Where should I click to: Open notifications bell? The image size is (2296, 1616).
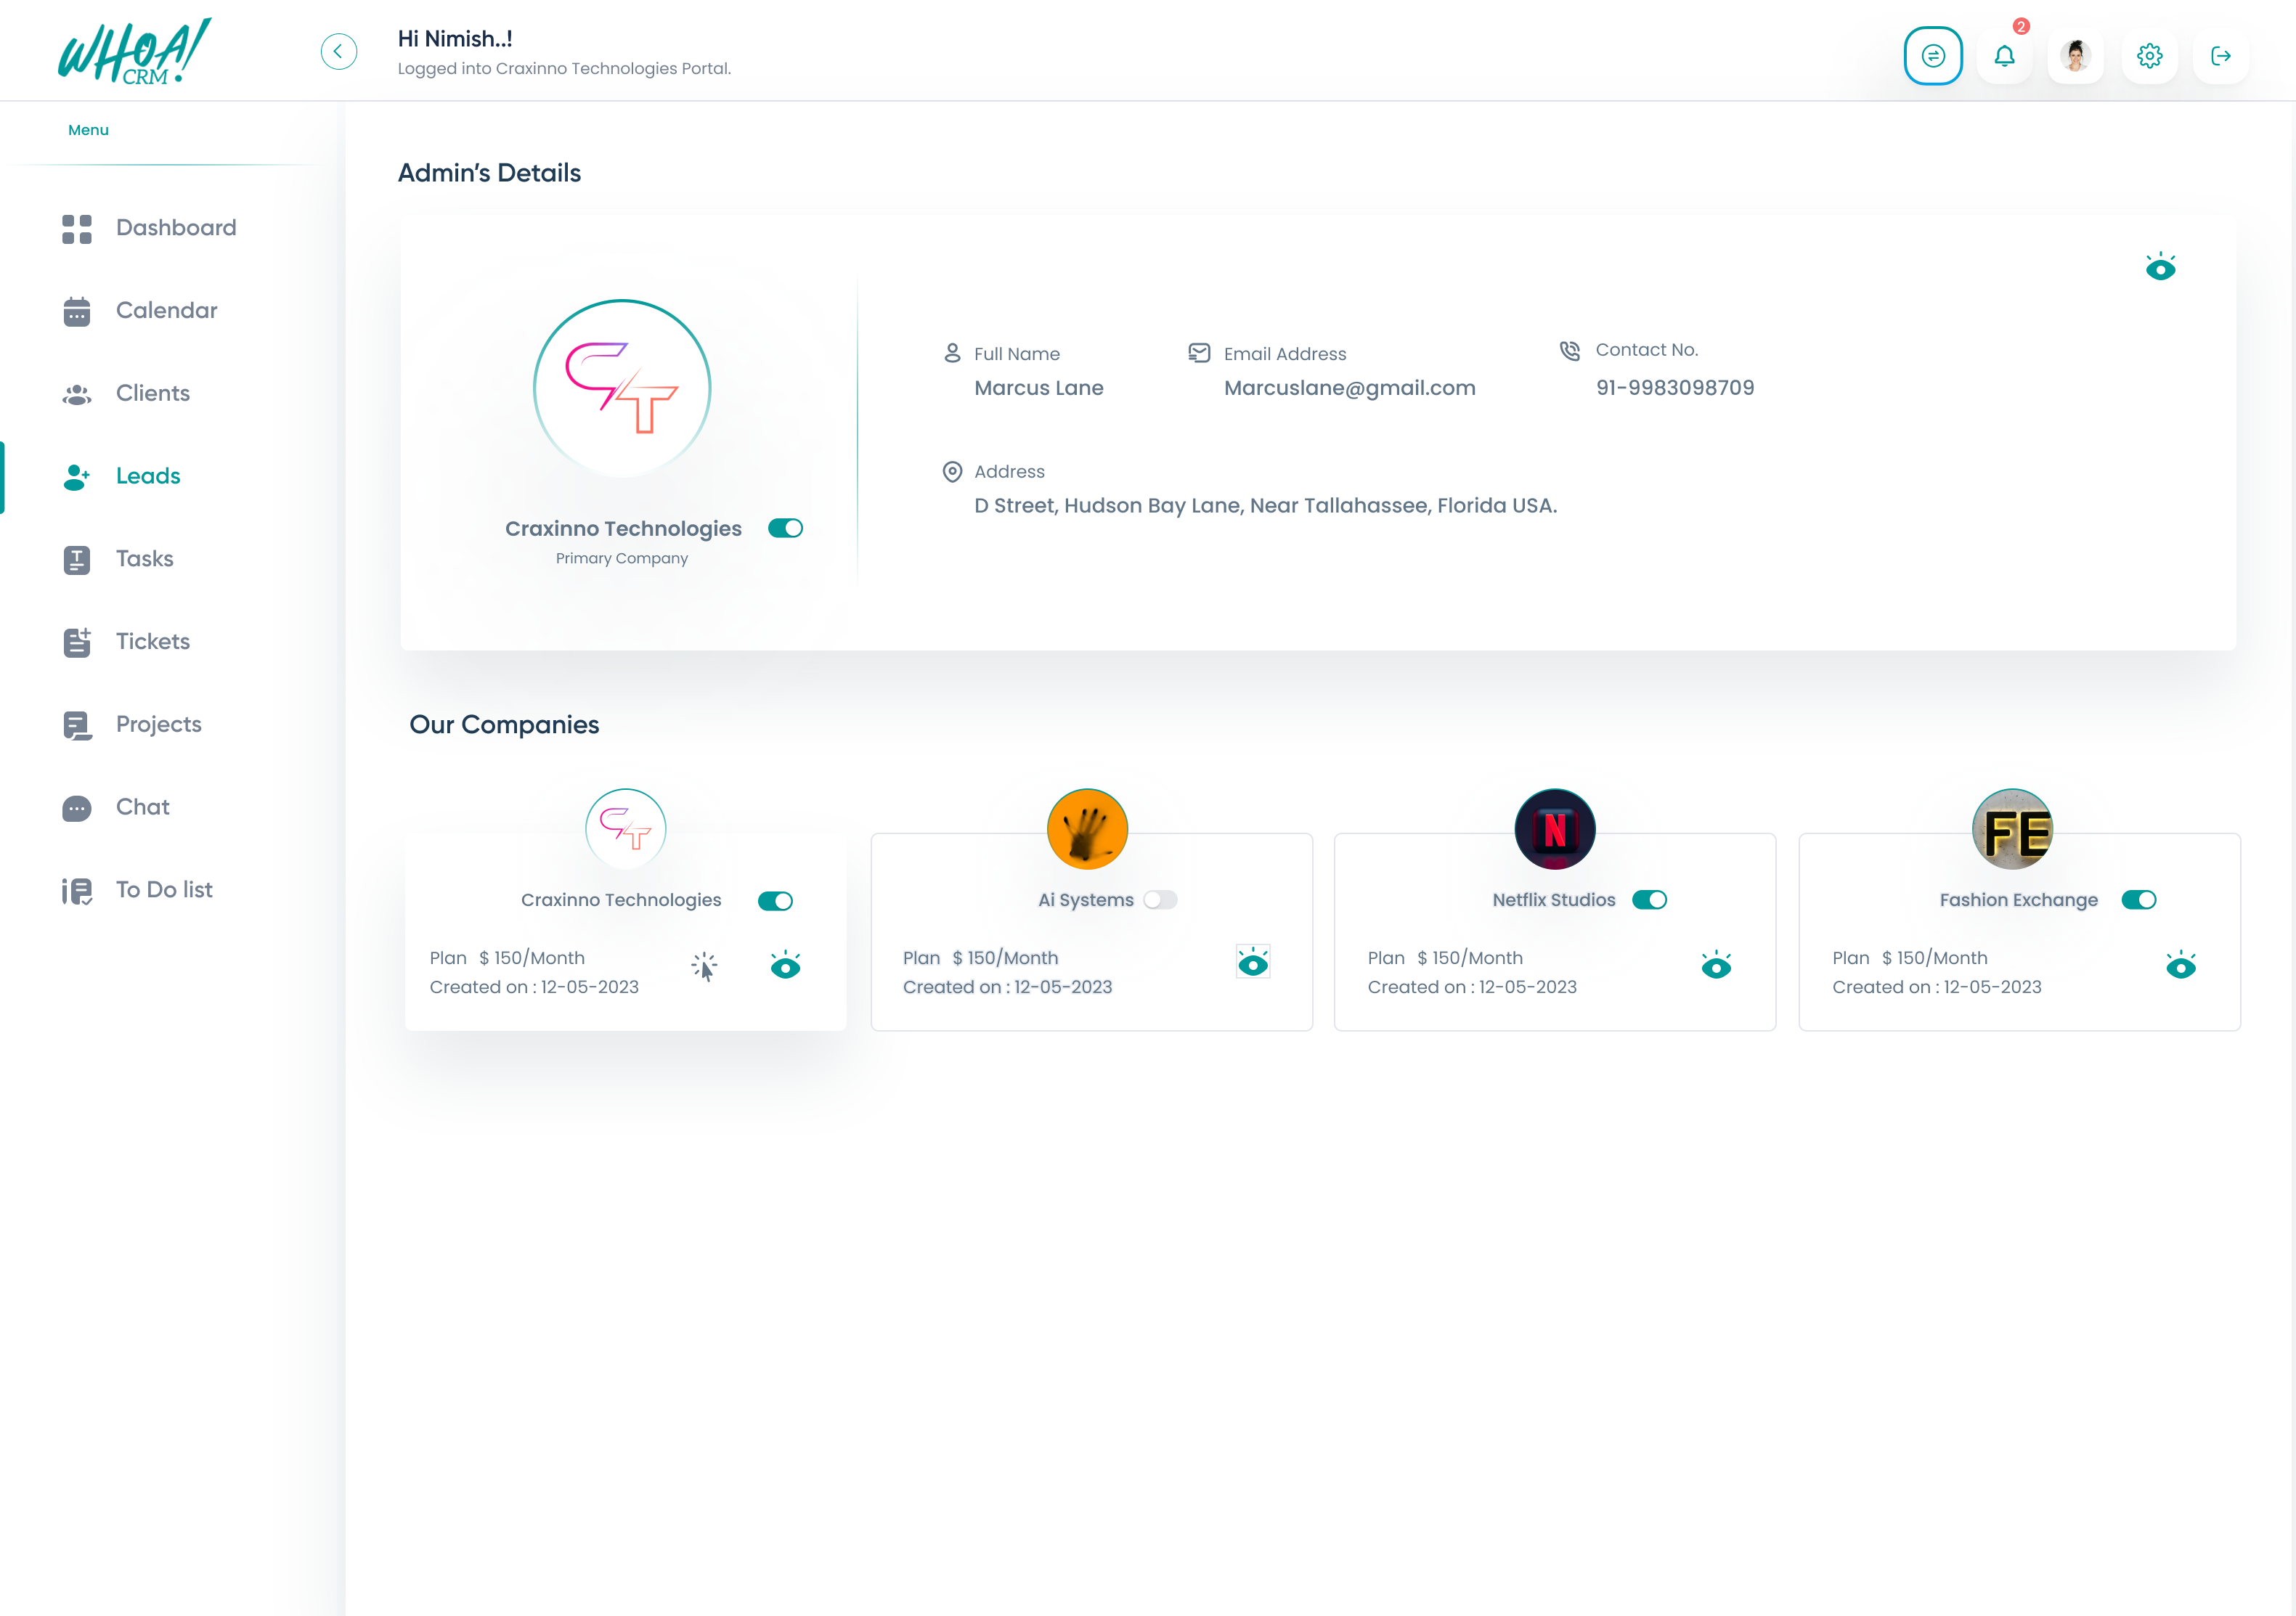(x=2005, y=56)
